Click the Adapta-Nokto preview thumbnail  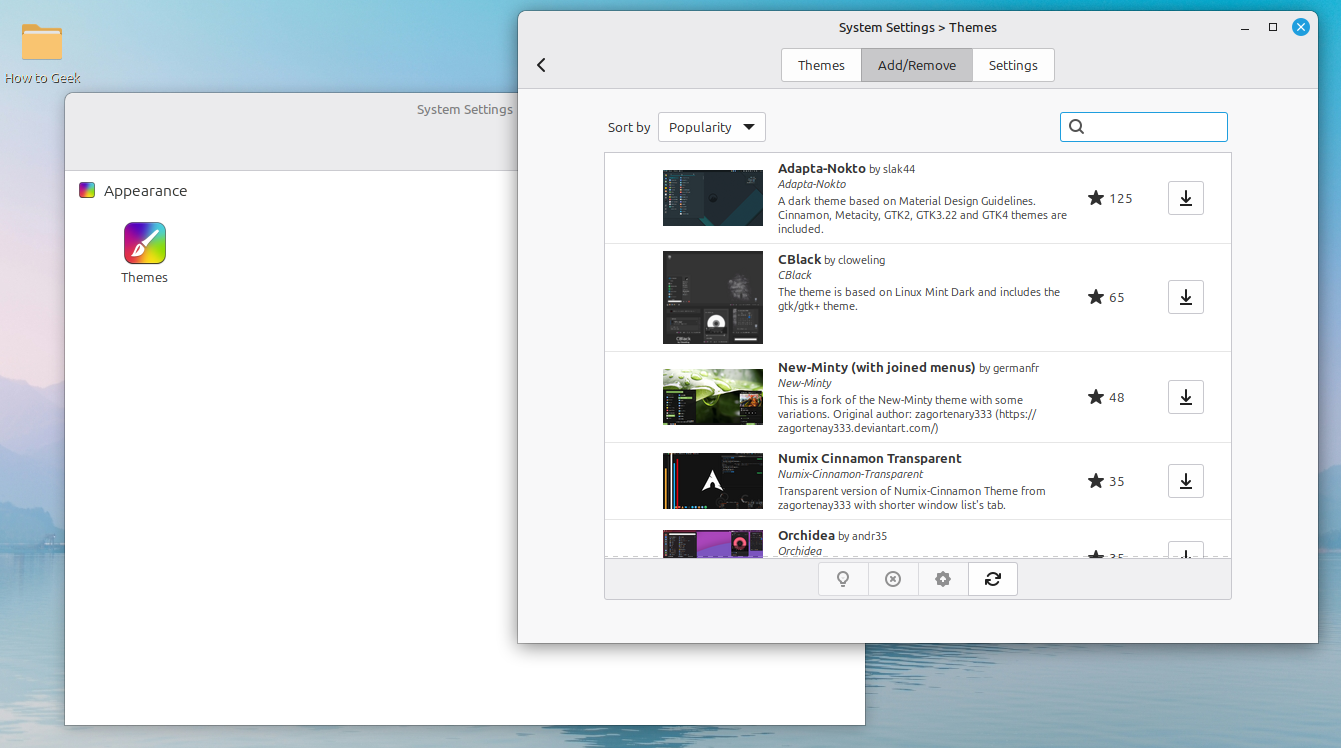pos(713,198)
